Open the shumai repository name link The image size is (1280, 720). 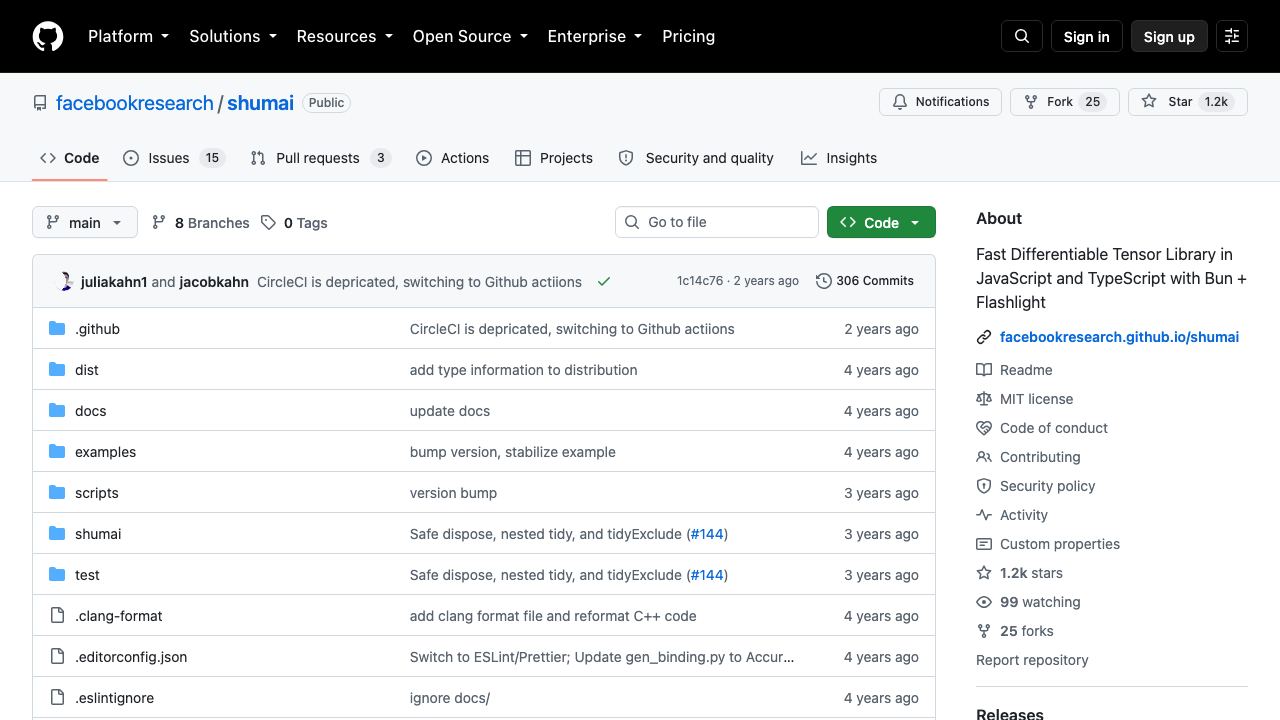pyautogui.click(x=260, y=103)
